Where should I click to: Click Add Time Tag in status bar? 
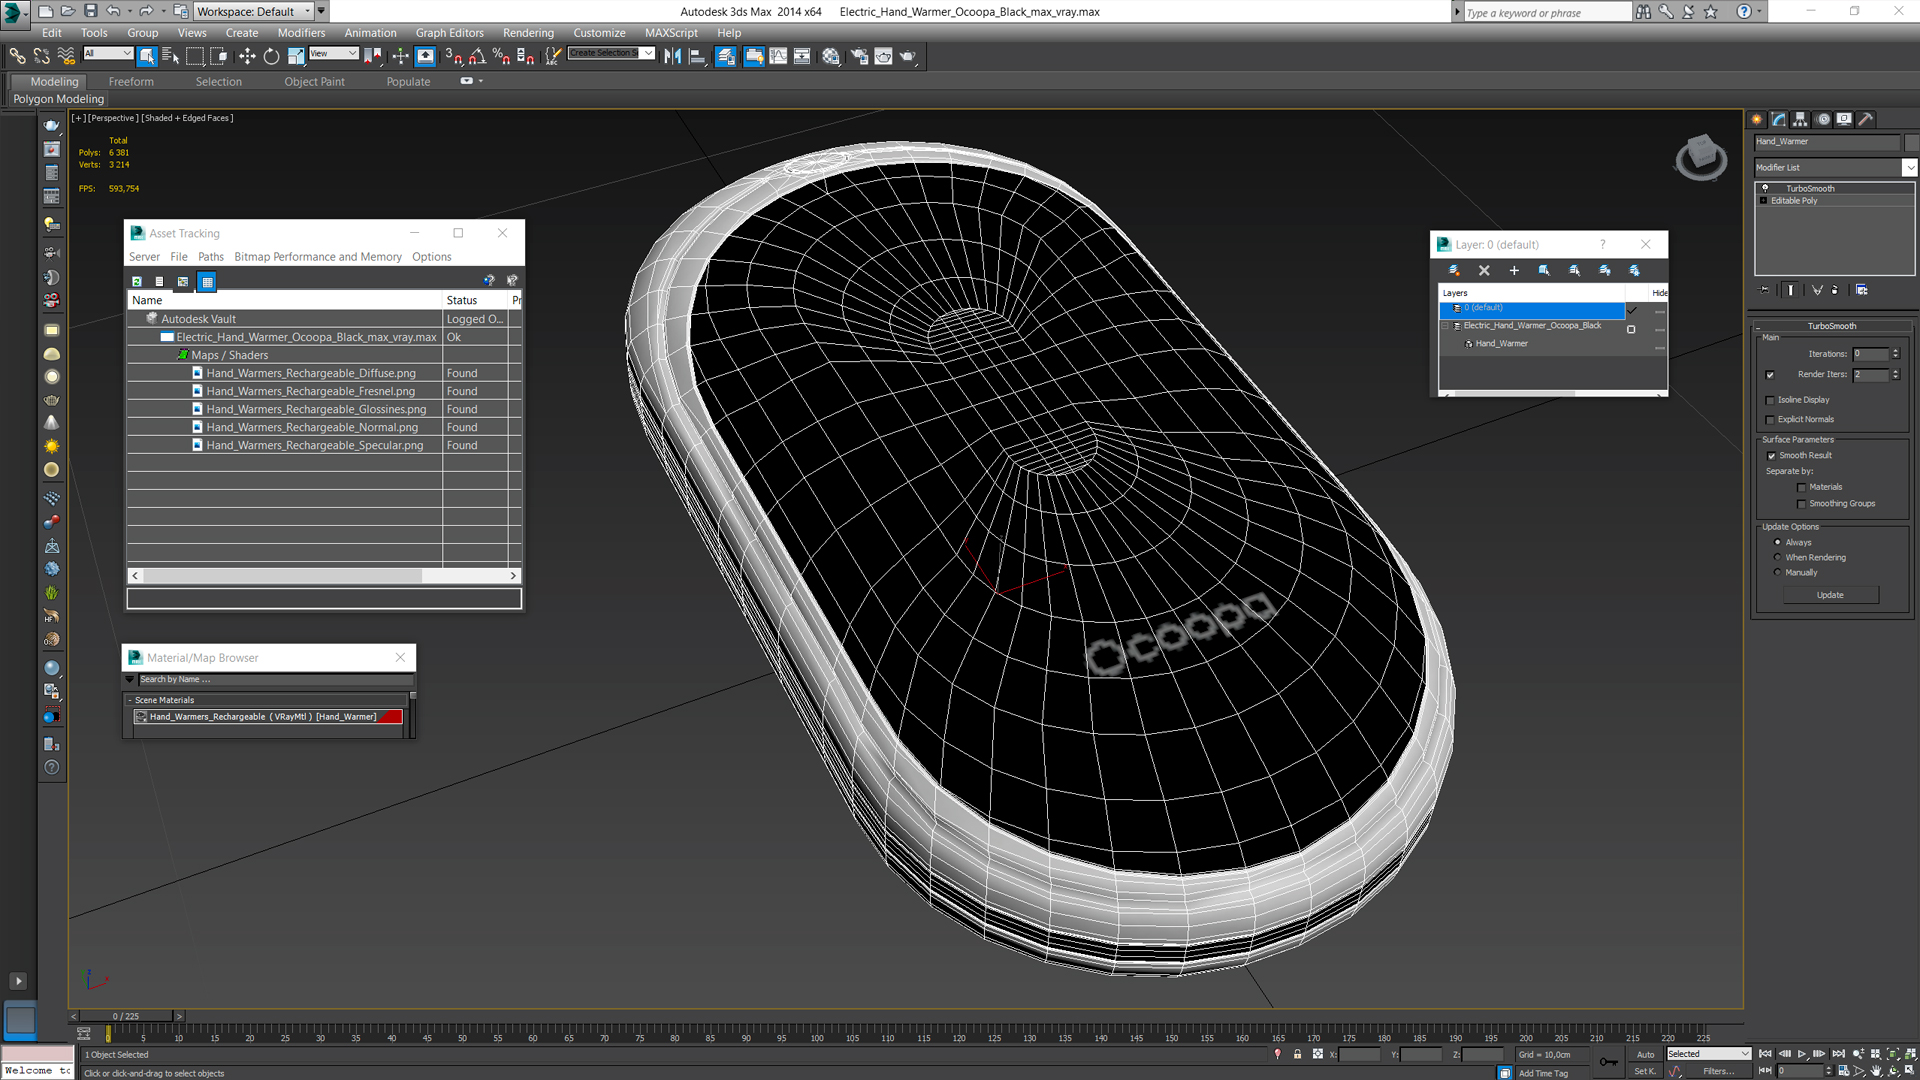point(1543,1073)
